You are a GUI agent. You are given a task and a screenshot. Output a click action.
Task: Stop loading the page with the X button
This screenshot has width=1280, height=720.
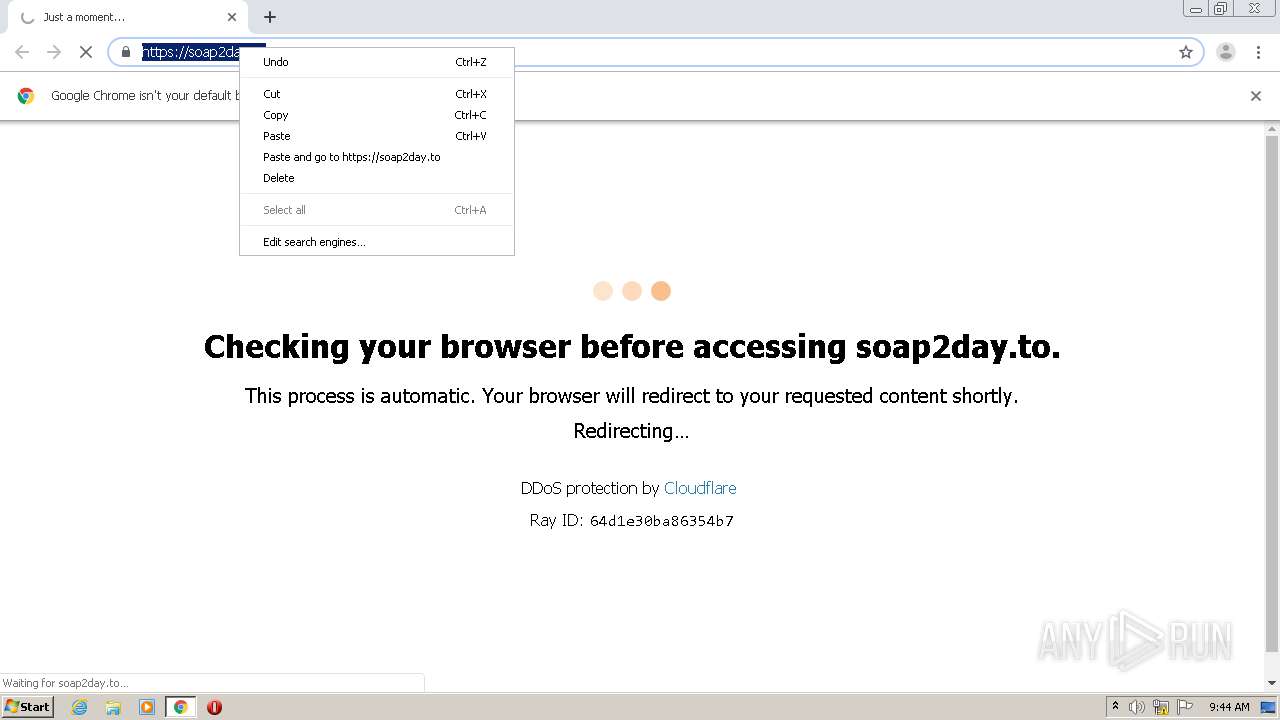click(x=85, y=52)
